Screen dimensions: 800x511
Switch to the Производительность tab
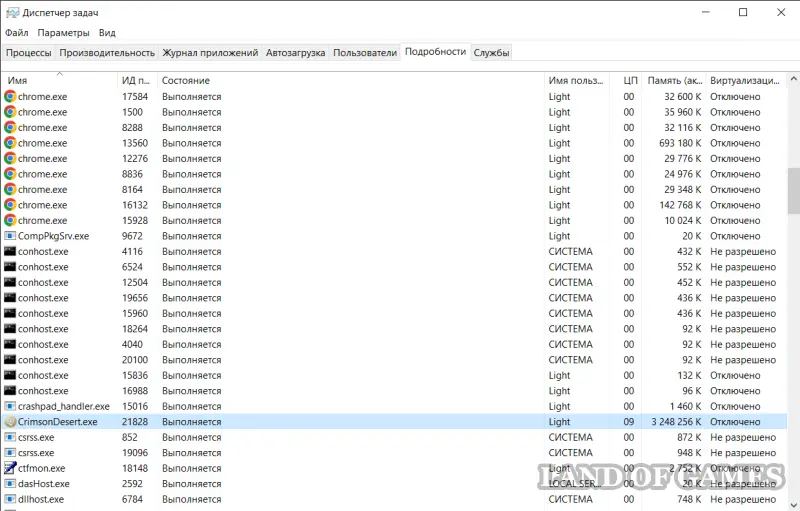107,52
